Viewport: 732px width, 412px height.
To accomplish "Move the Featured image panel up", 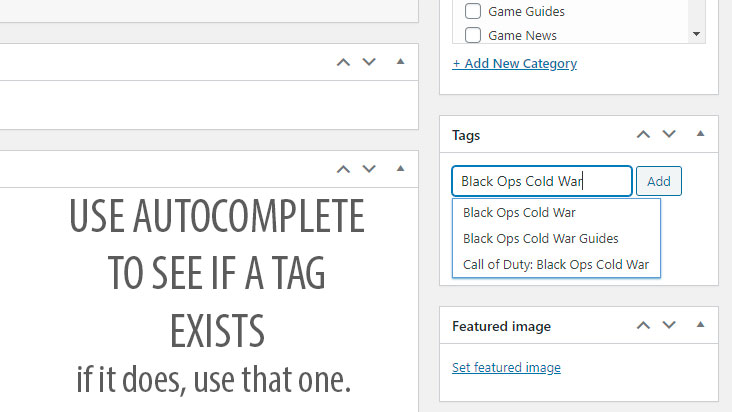I will click(x=643, y=325).
